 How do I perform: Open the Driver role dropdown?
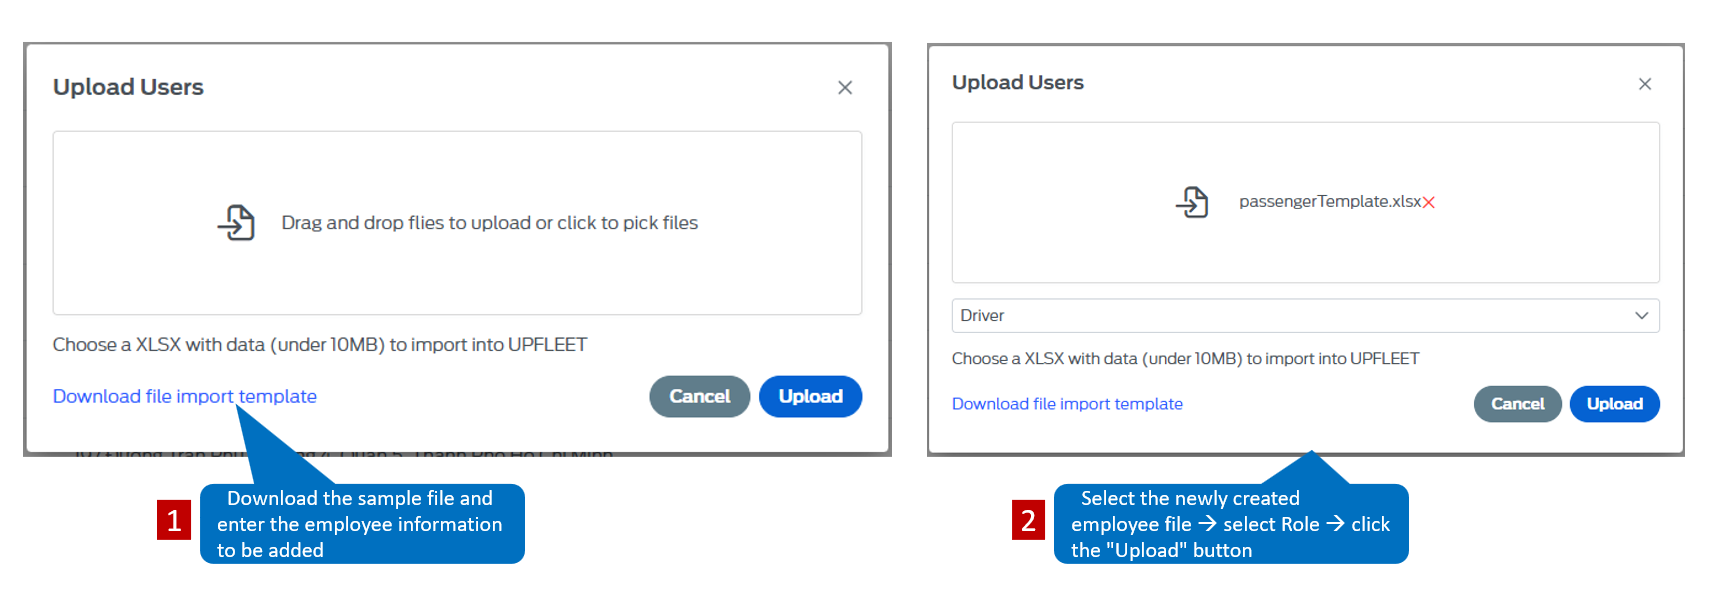coord(1305,315)
